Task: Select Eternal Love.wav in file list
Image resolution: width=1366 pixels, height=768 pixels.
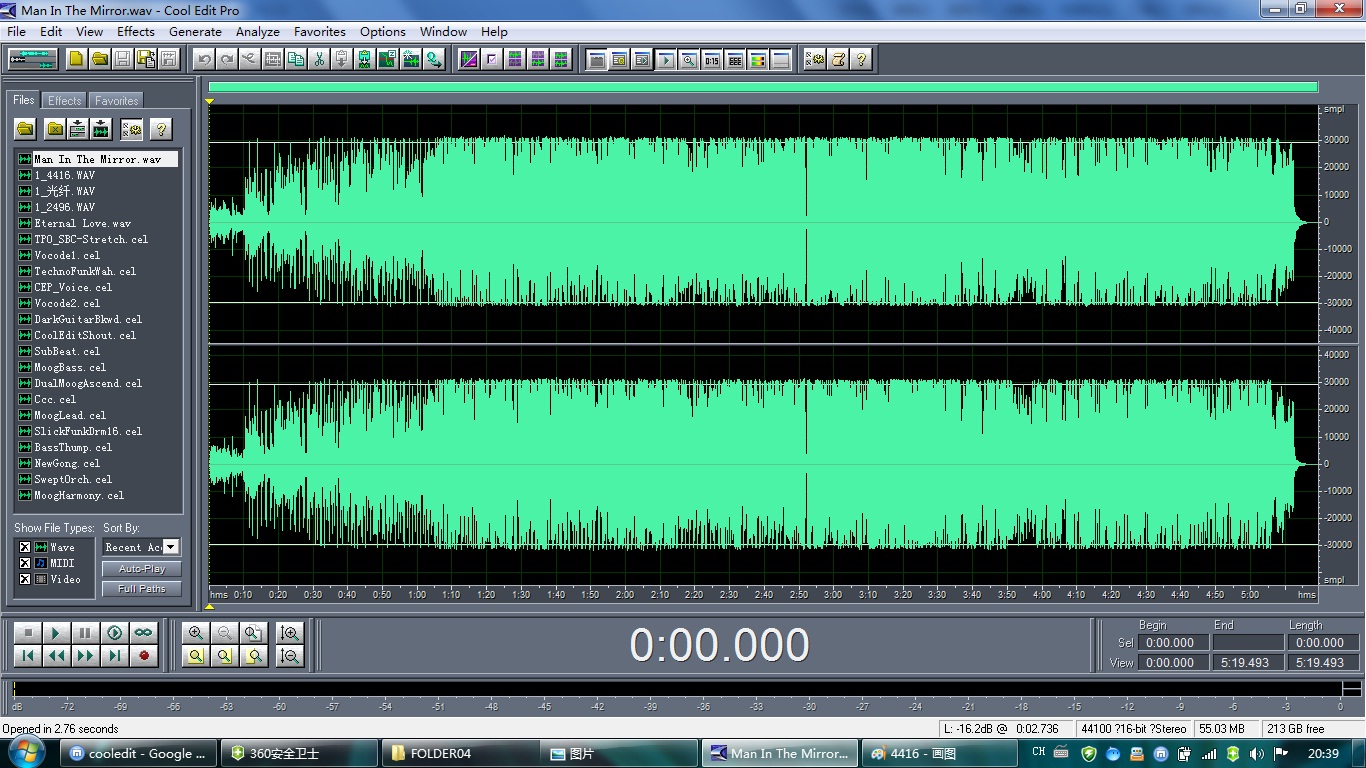Action: (x=82, y=223)
